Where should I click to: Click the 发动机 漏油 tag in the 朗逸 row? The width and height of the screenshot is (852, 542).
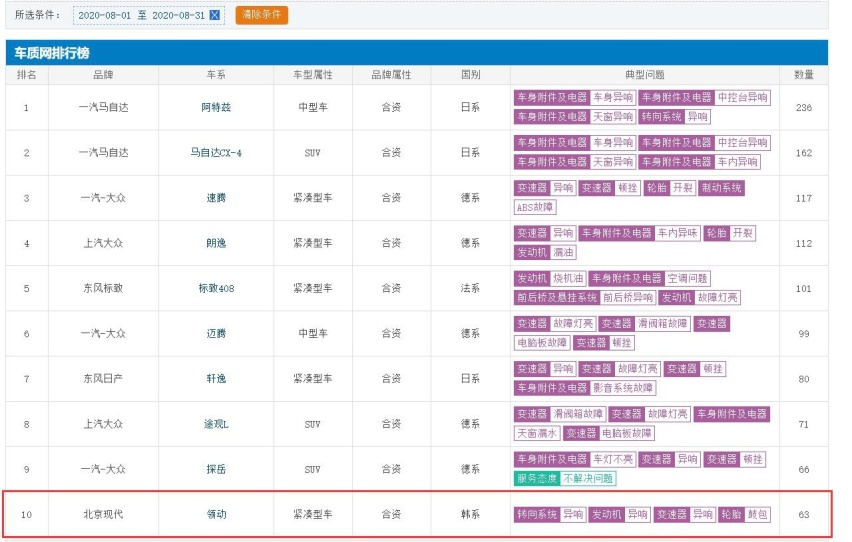coord(545,252)
